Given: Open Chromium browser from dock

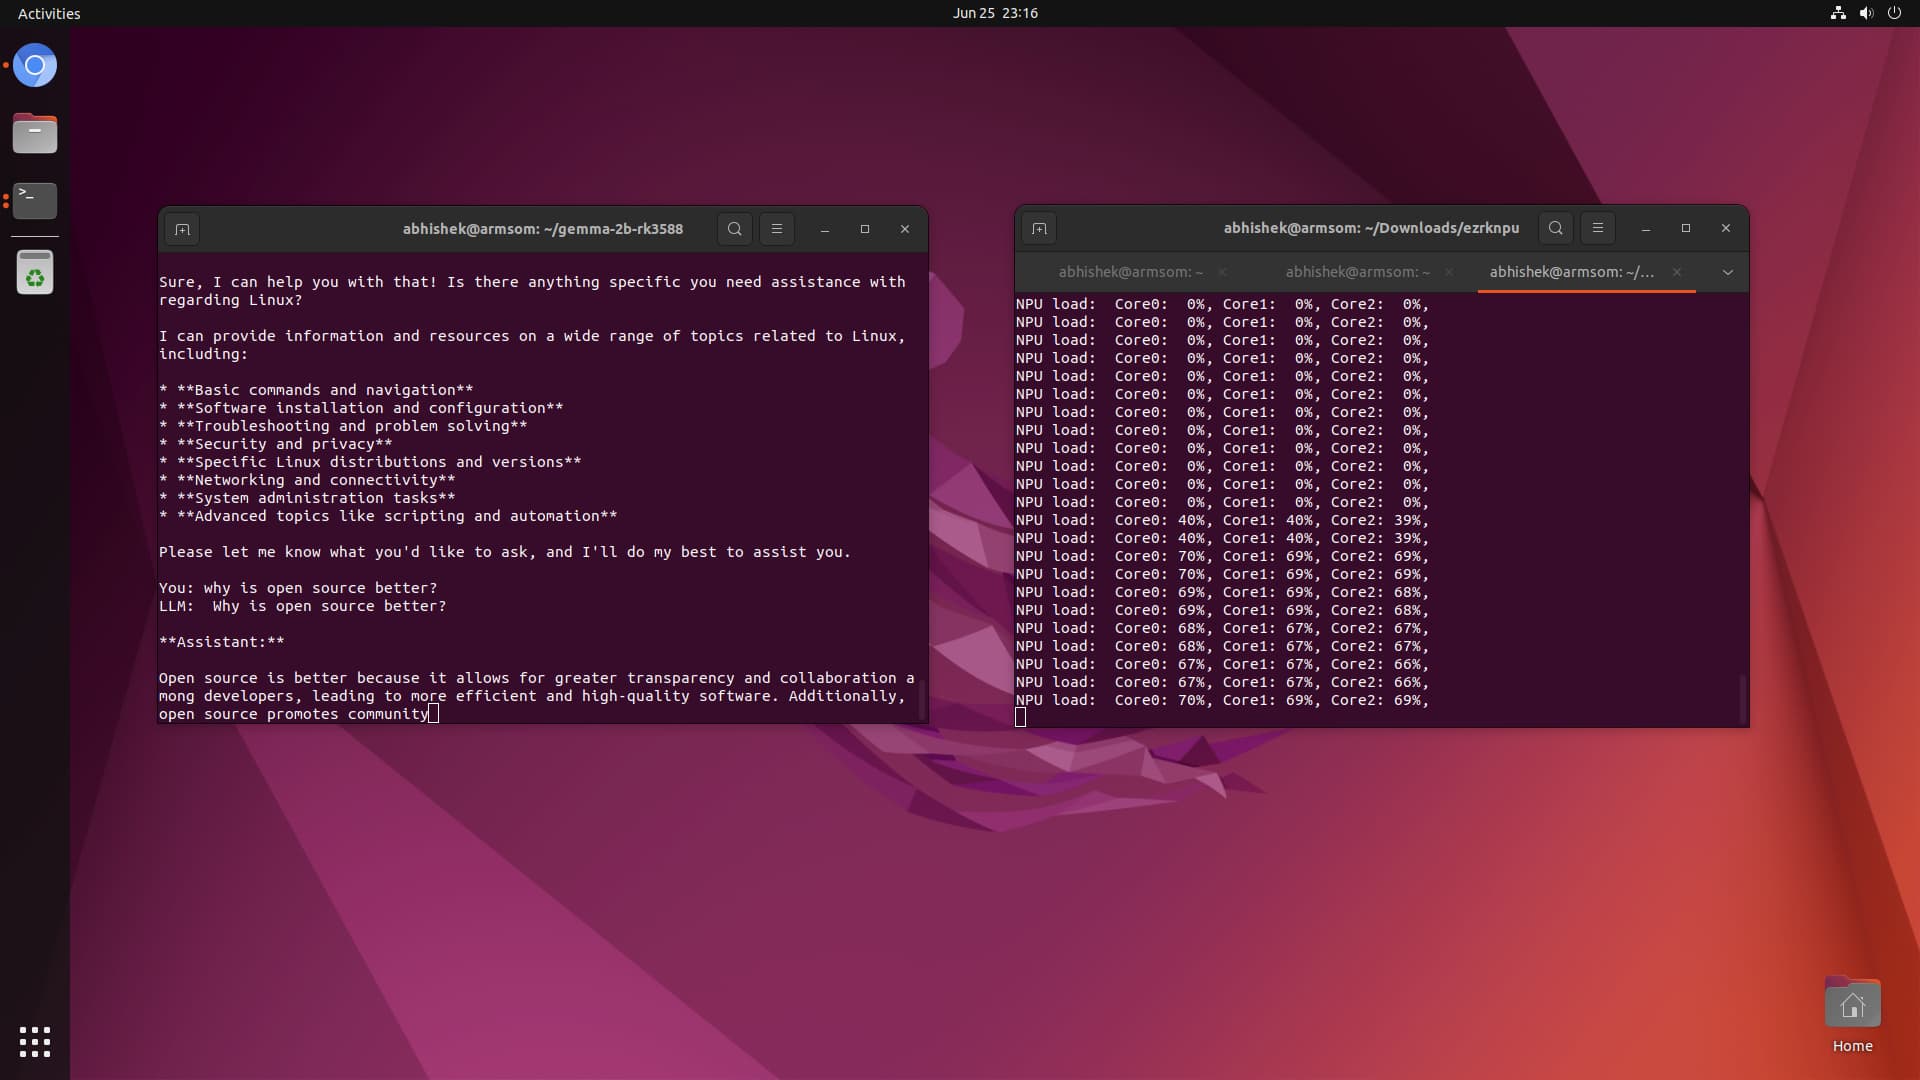Looking at the screenshot, I should pos(35,66).
